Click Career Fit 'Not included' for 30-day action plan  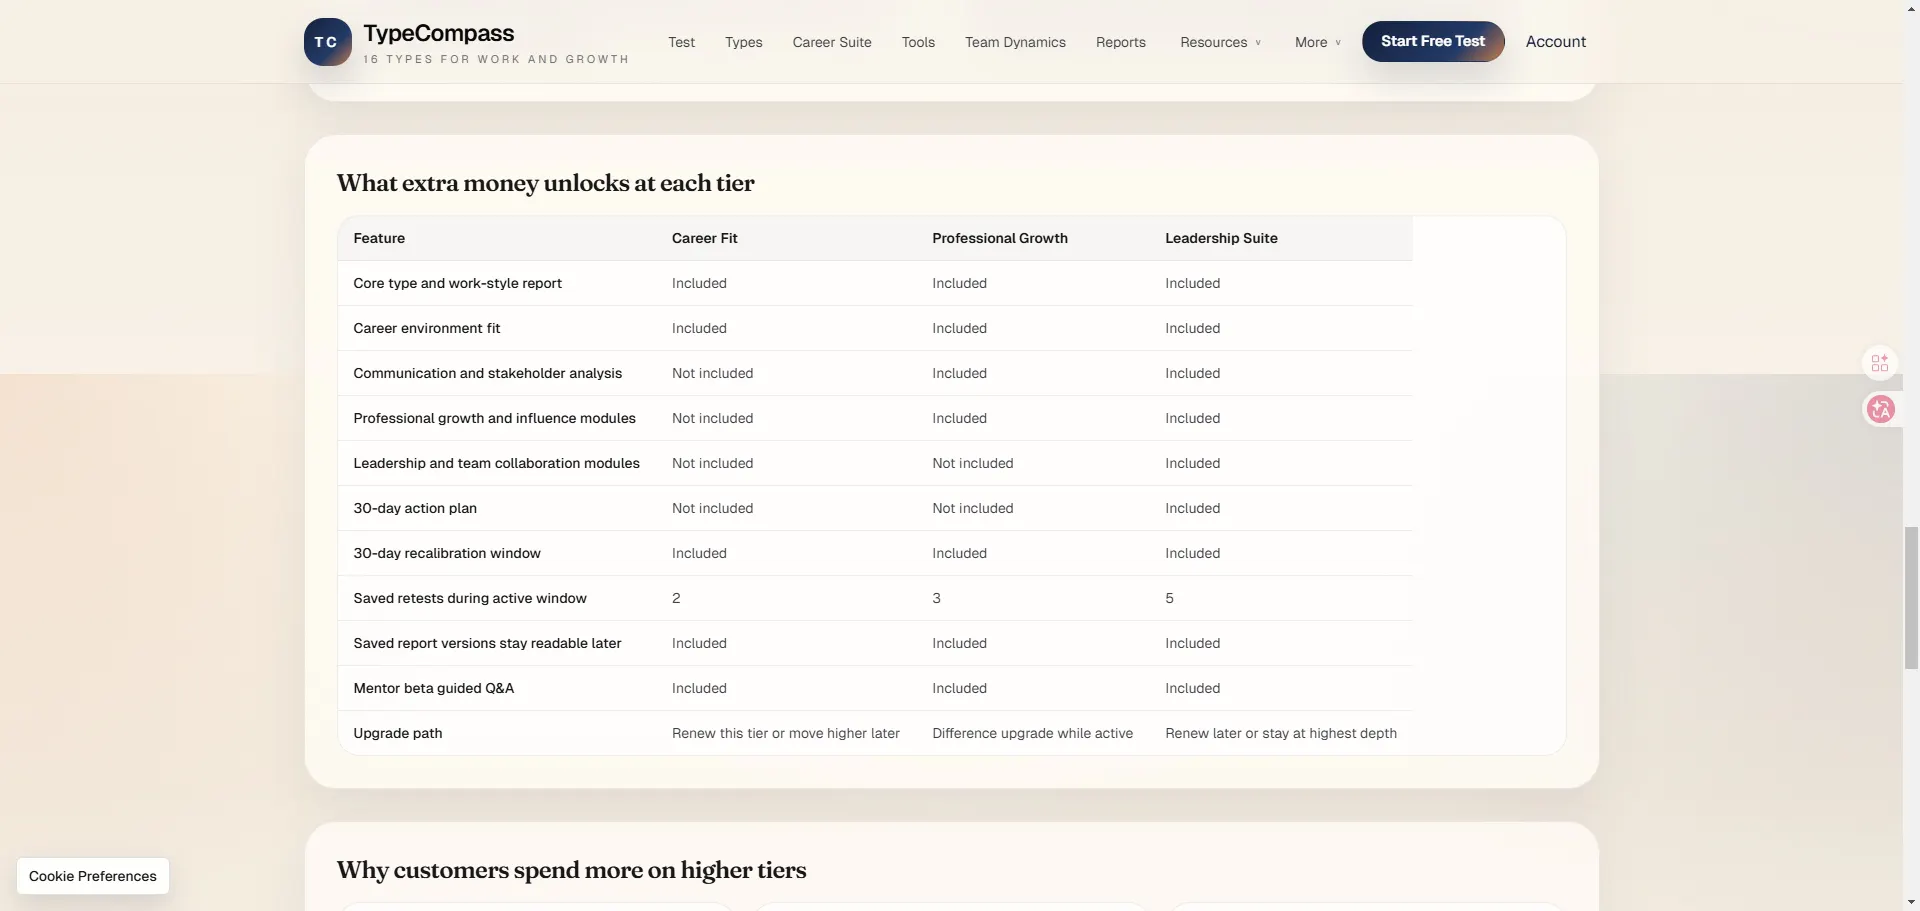pos(712,508)
